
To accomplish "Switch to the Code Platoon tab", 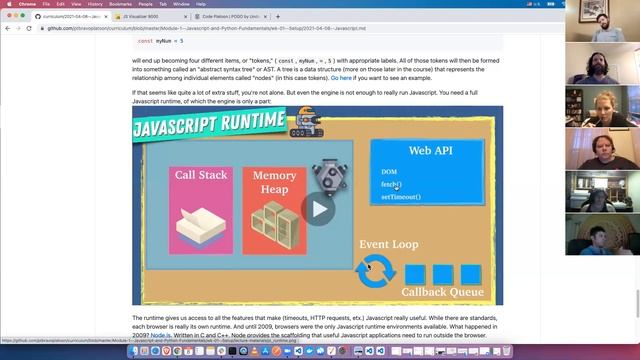I will click(x=231, y=17).
